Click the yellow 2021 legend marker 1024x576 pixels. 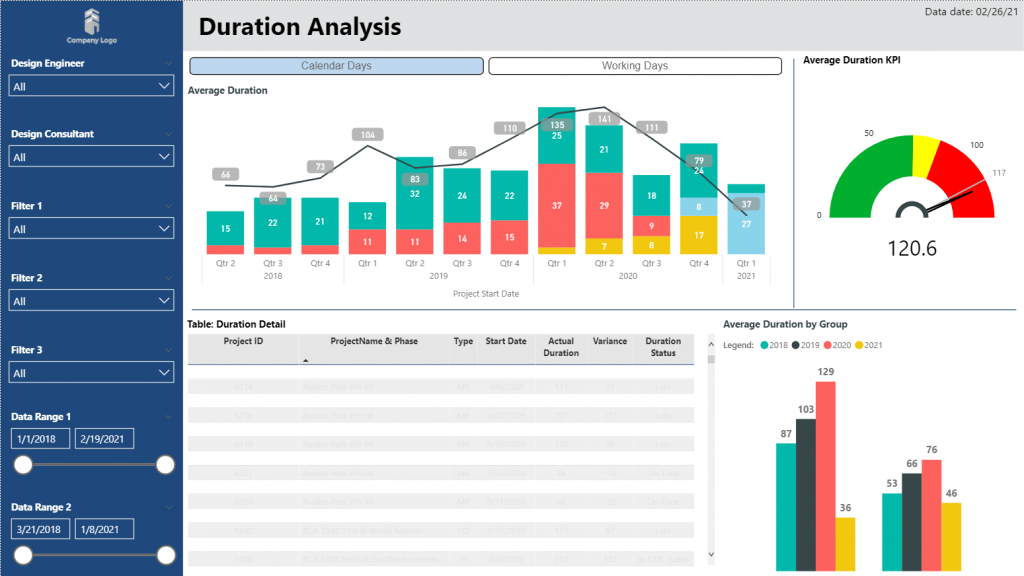coord(858,343)
